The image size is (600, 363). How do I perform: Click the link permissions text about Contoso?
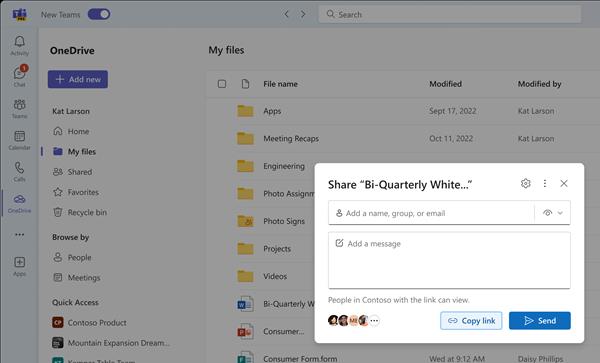coord(399,300)
